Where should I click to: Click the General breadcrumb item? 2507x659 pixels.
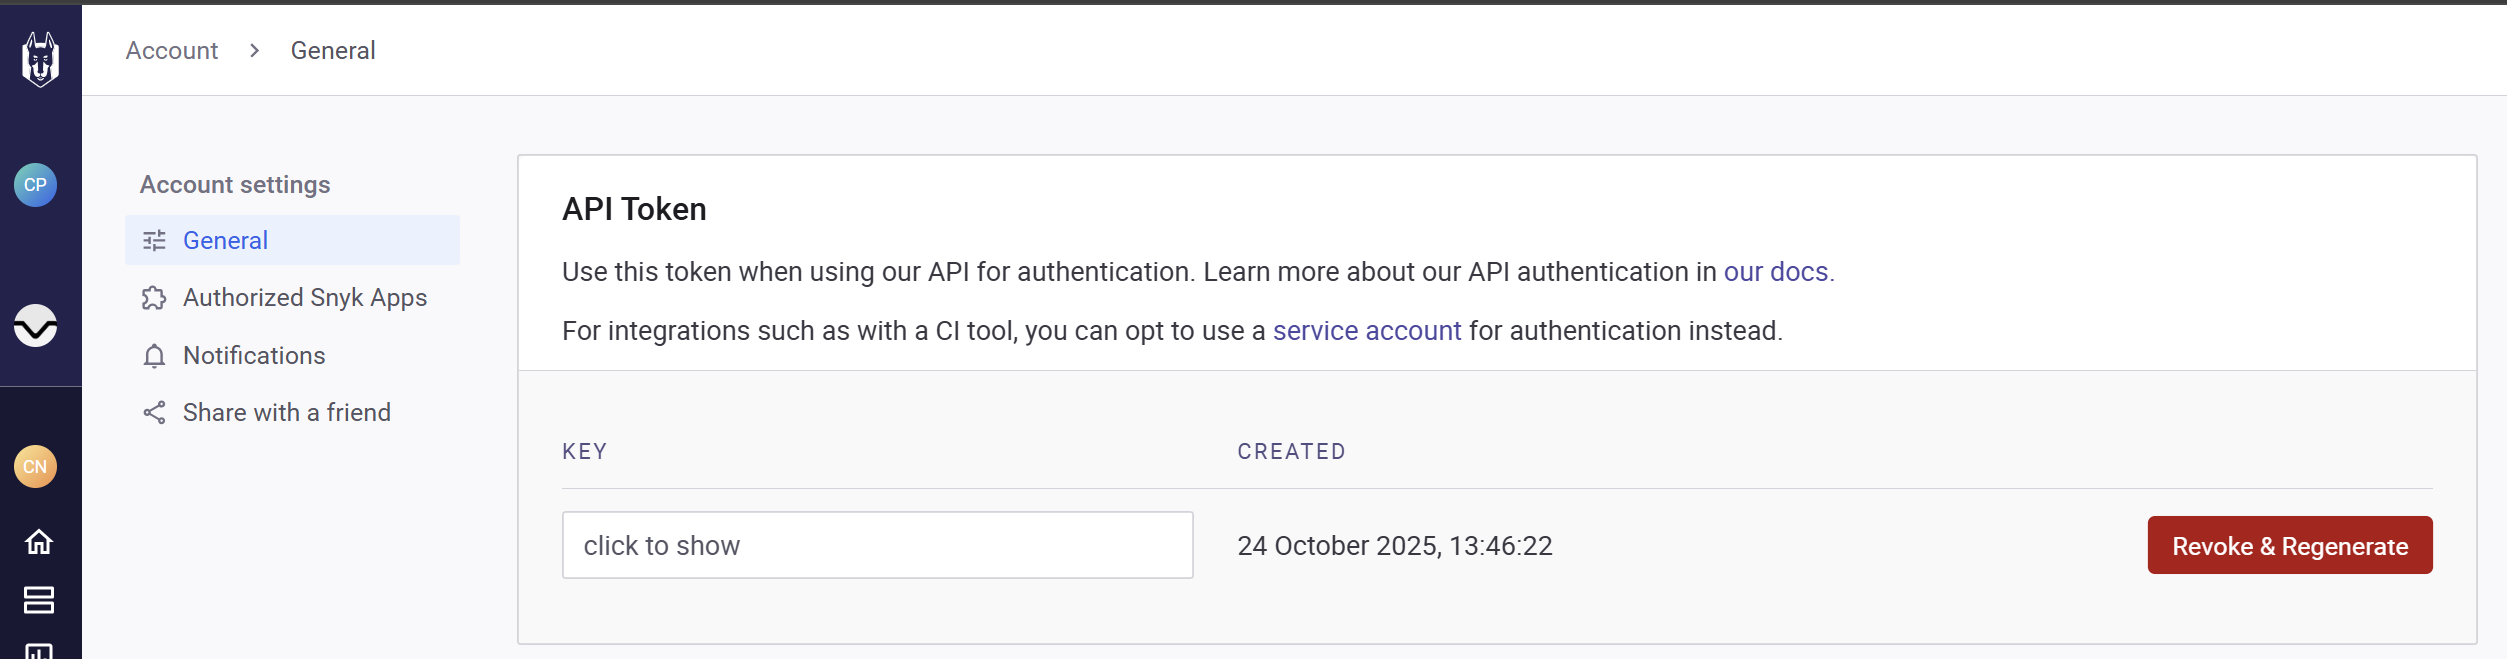[333, 50]
